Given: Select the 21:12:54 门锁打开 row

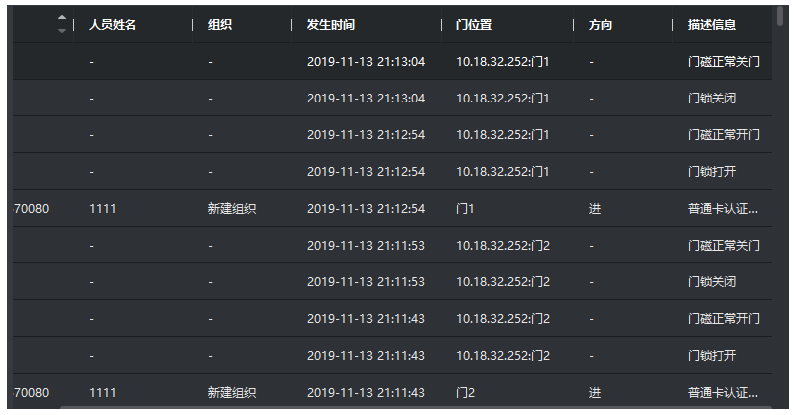Looking at the screenshot, I should [392, 172].
